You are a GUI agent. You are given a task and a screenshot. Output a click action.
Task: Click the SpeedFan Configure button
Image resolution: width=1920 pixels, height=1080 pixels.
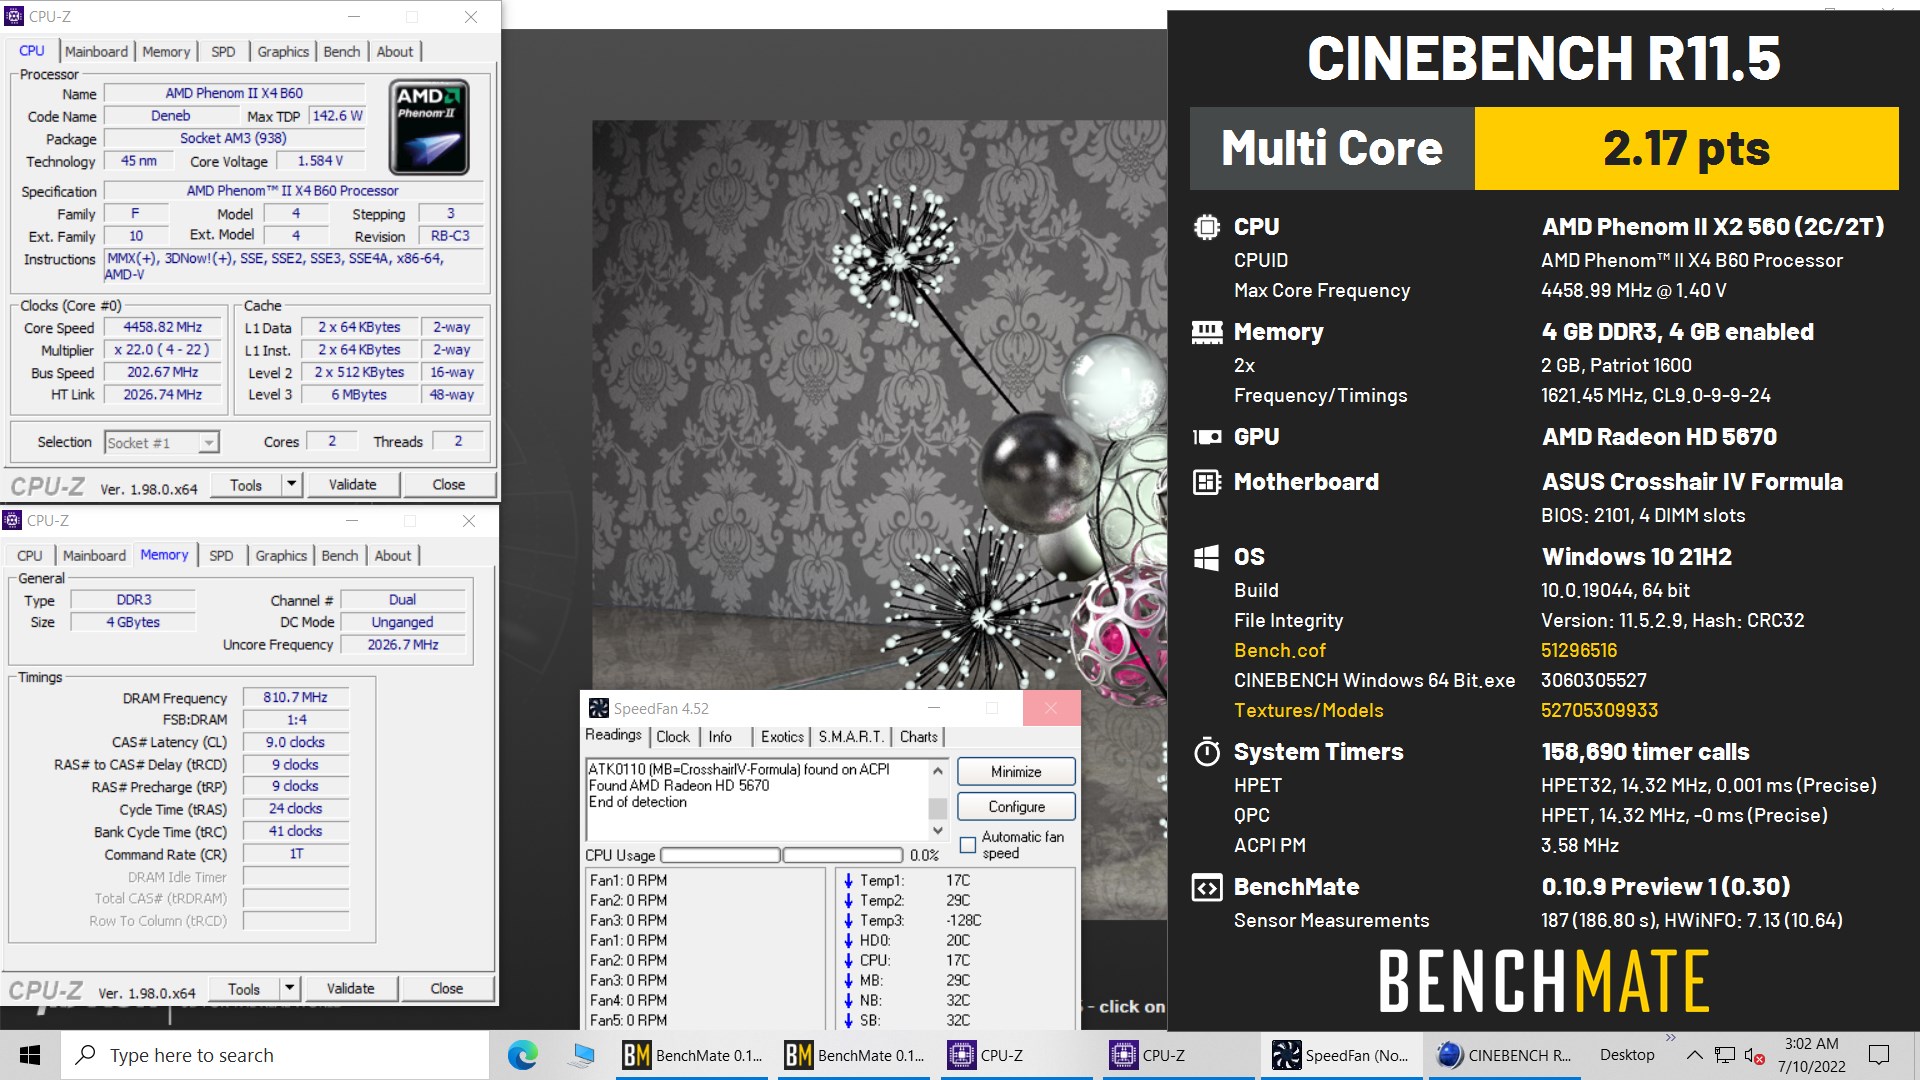1016,806
